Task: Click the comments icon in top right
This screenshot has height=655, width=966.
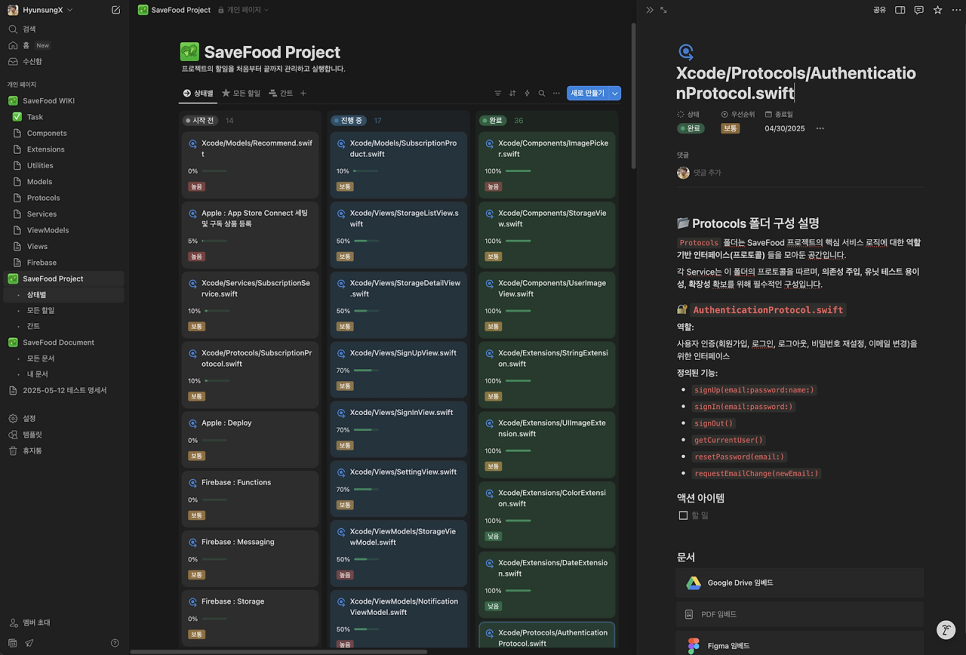Action: (x=919, y=10)
